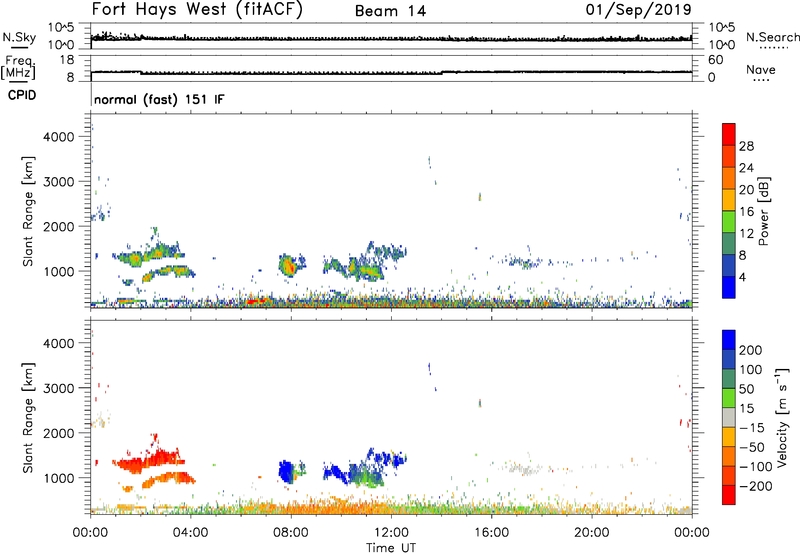Screen dimensions: 800x554
Task: Click the yellow 16–20 dB Power colorbar segment
Action: pos(729,199)
